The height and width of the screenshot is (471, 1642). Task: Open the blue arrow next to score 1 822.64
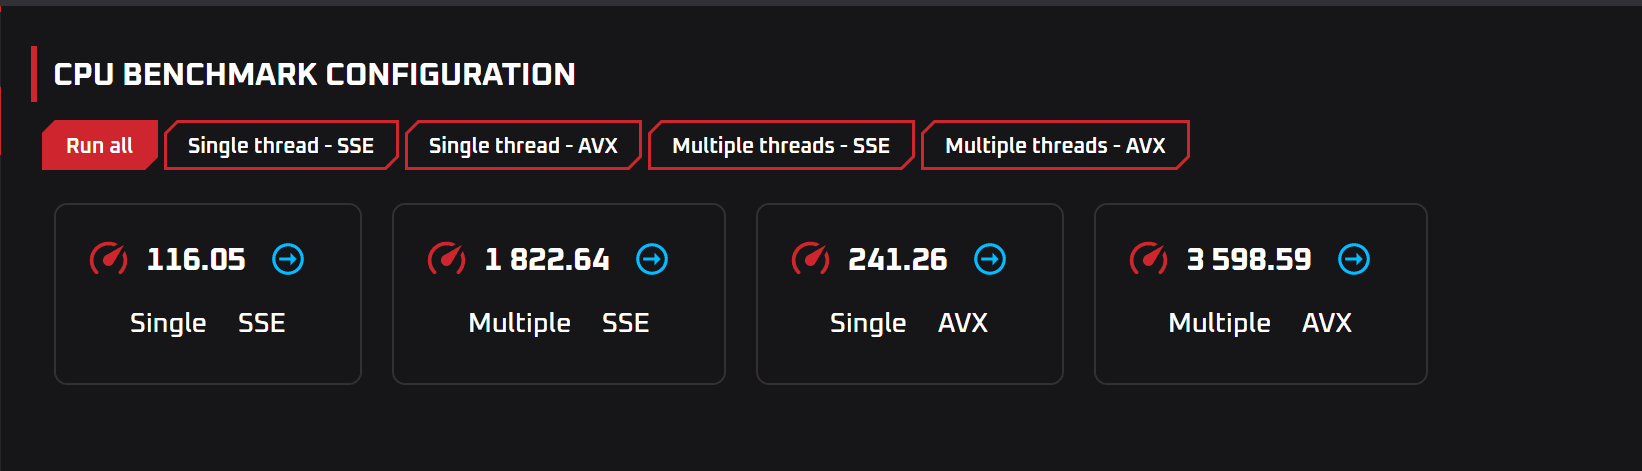pyautogui.click(x=652, y=260)
